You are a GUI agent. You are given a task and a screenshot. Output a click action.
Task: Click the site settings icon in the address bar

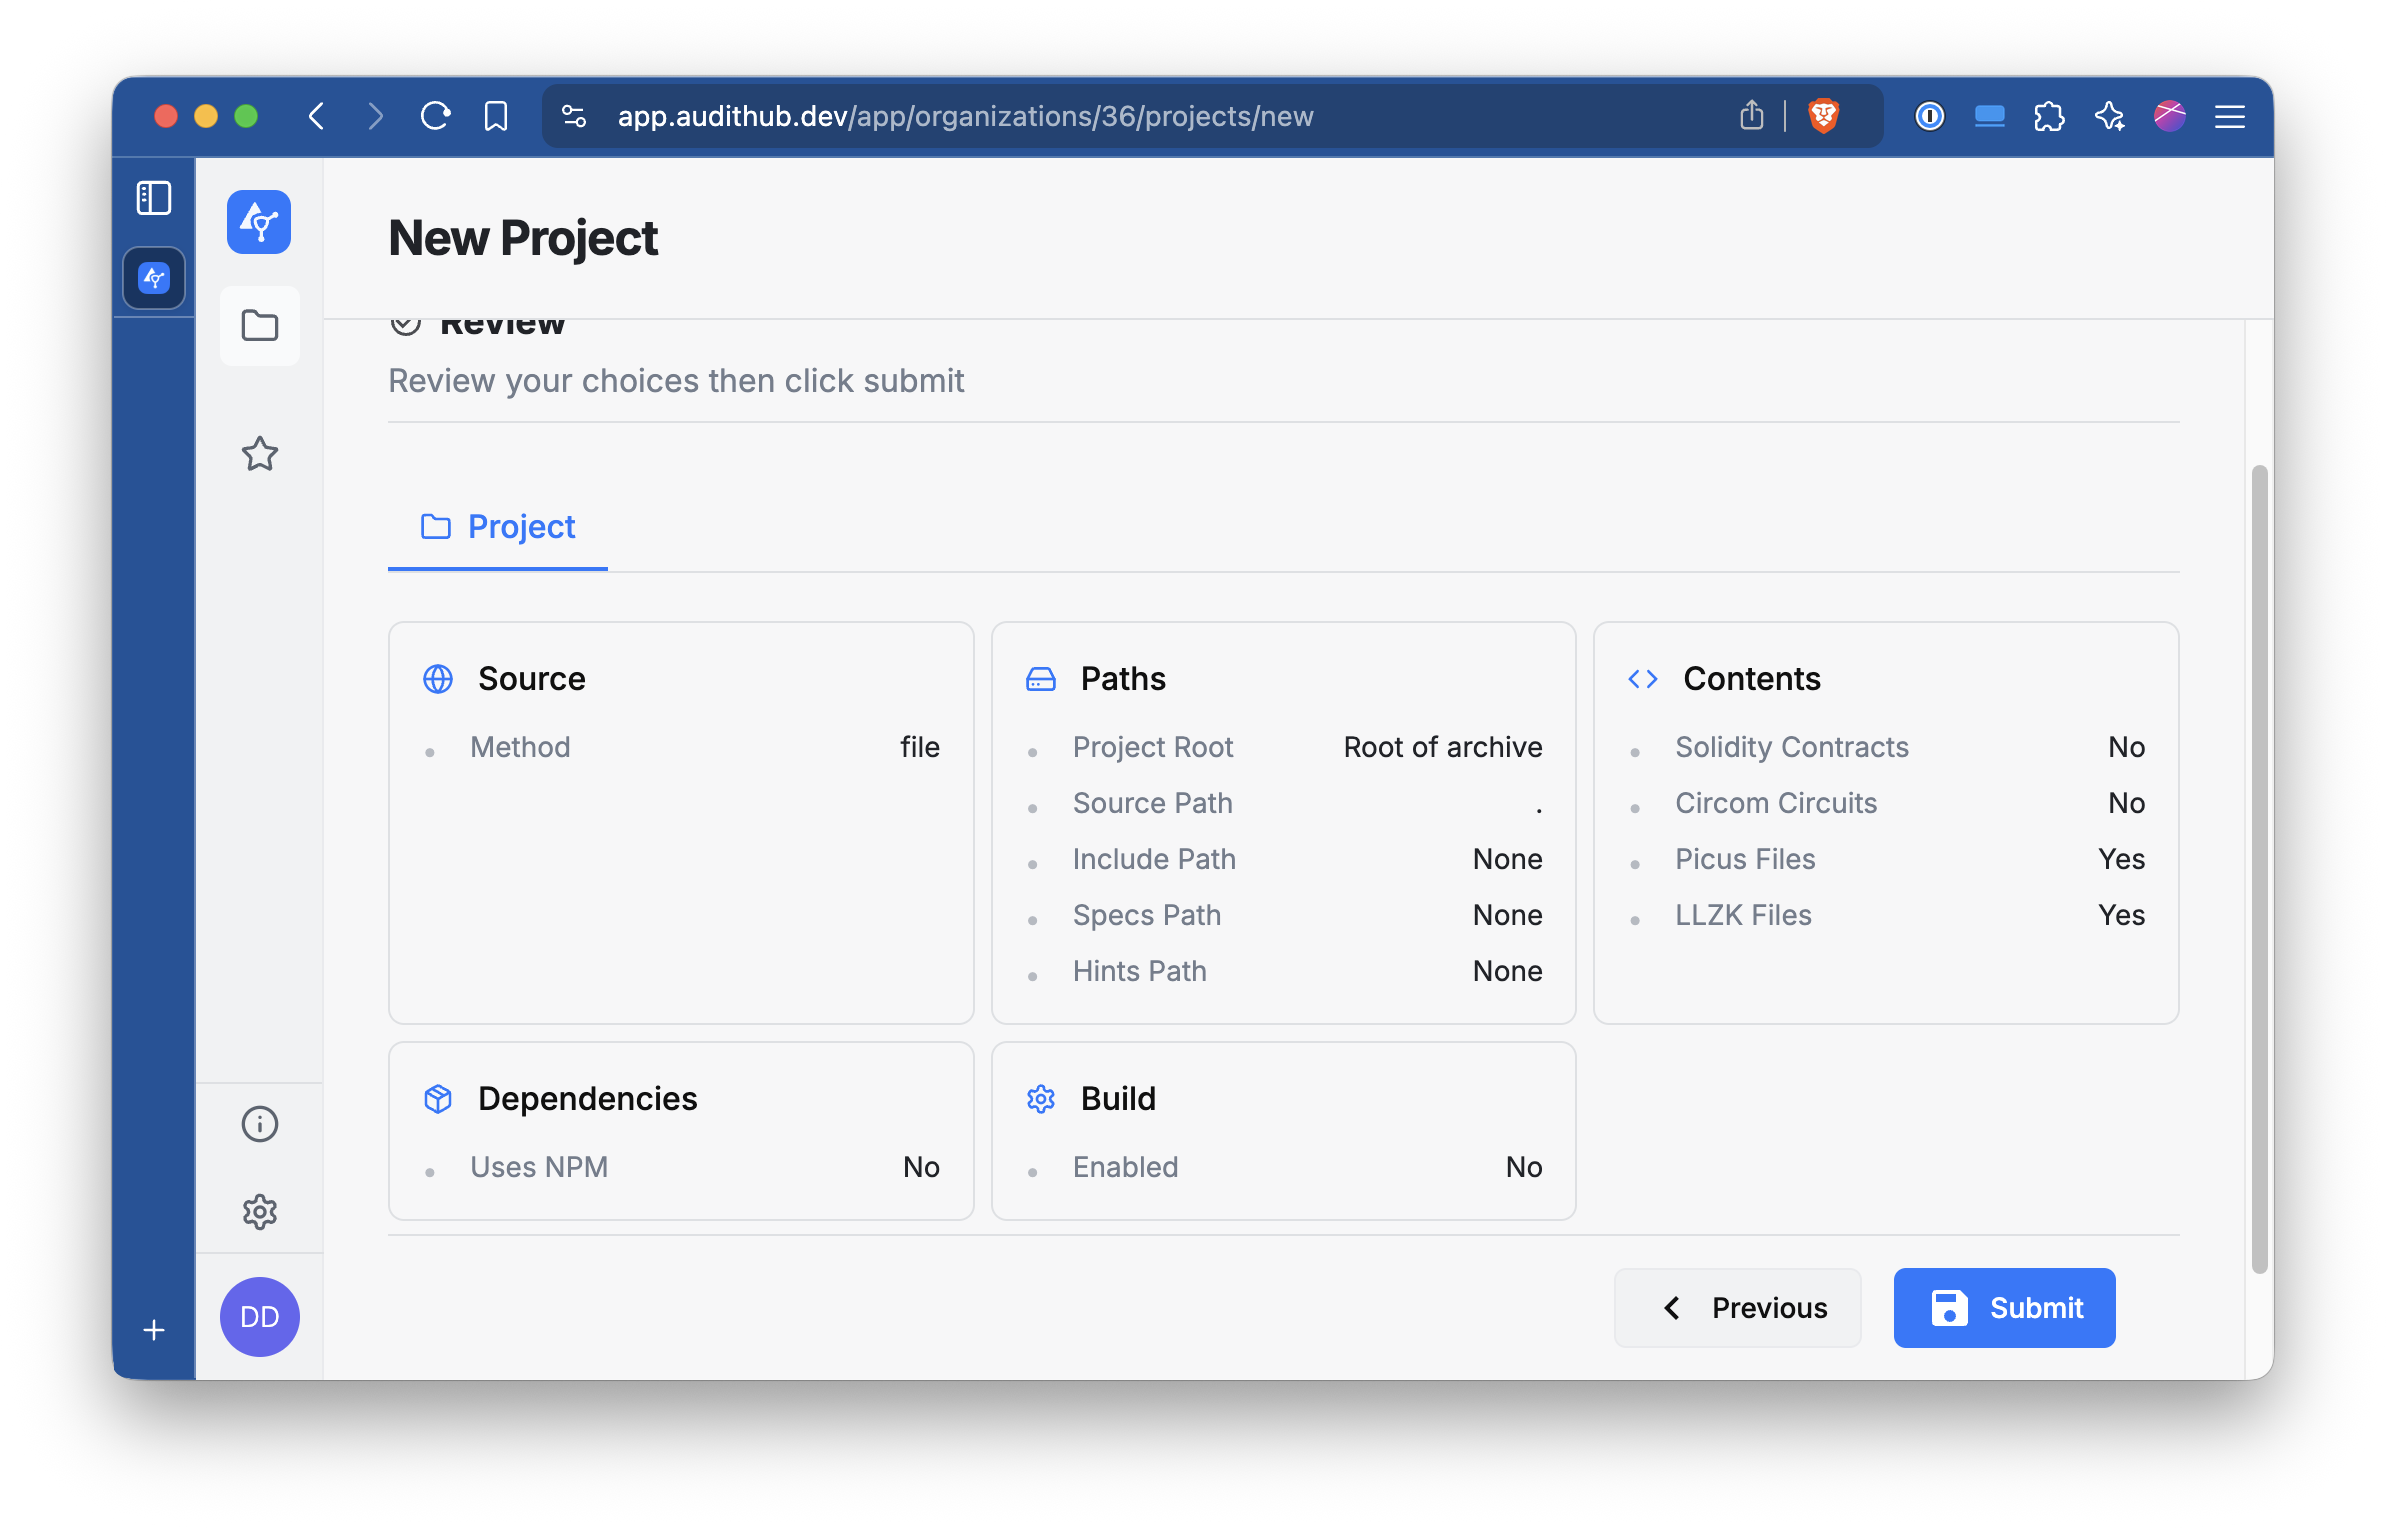574,116
